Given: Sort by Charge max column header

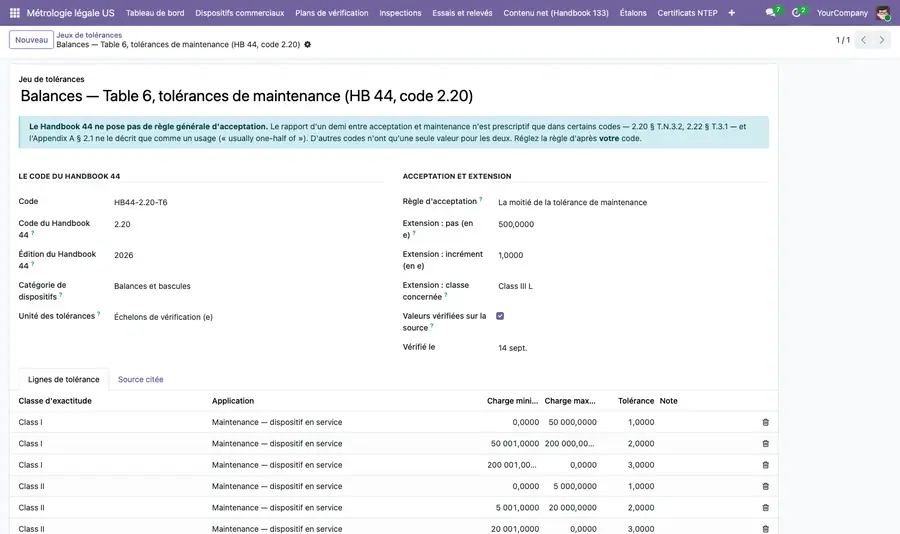Looking at the screenshot, I should click(x=570, y=401).
